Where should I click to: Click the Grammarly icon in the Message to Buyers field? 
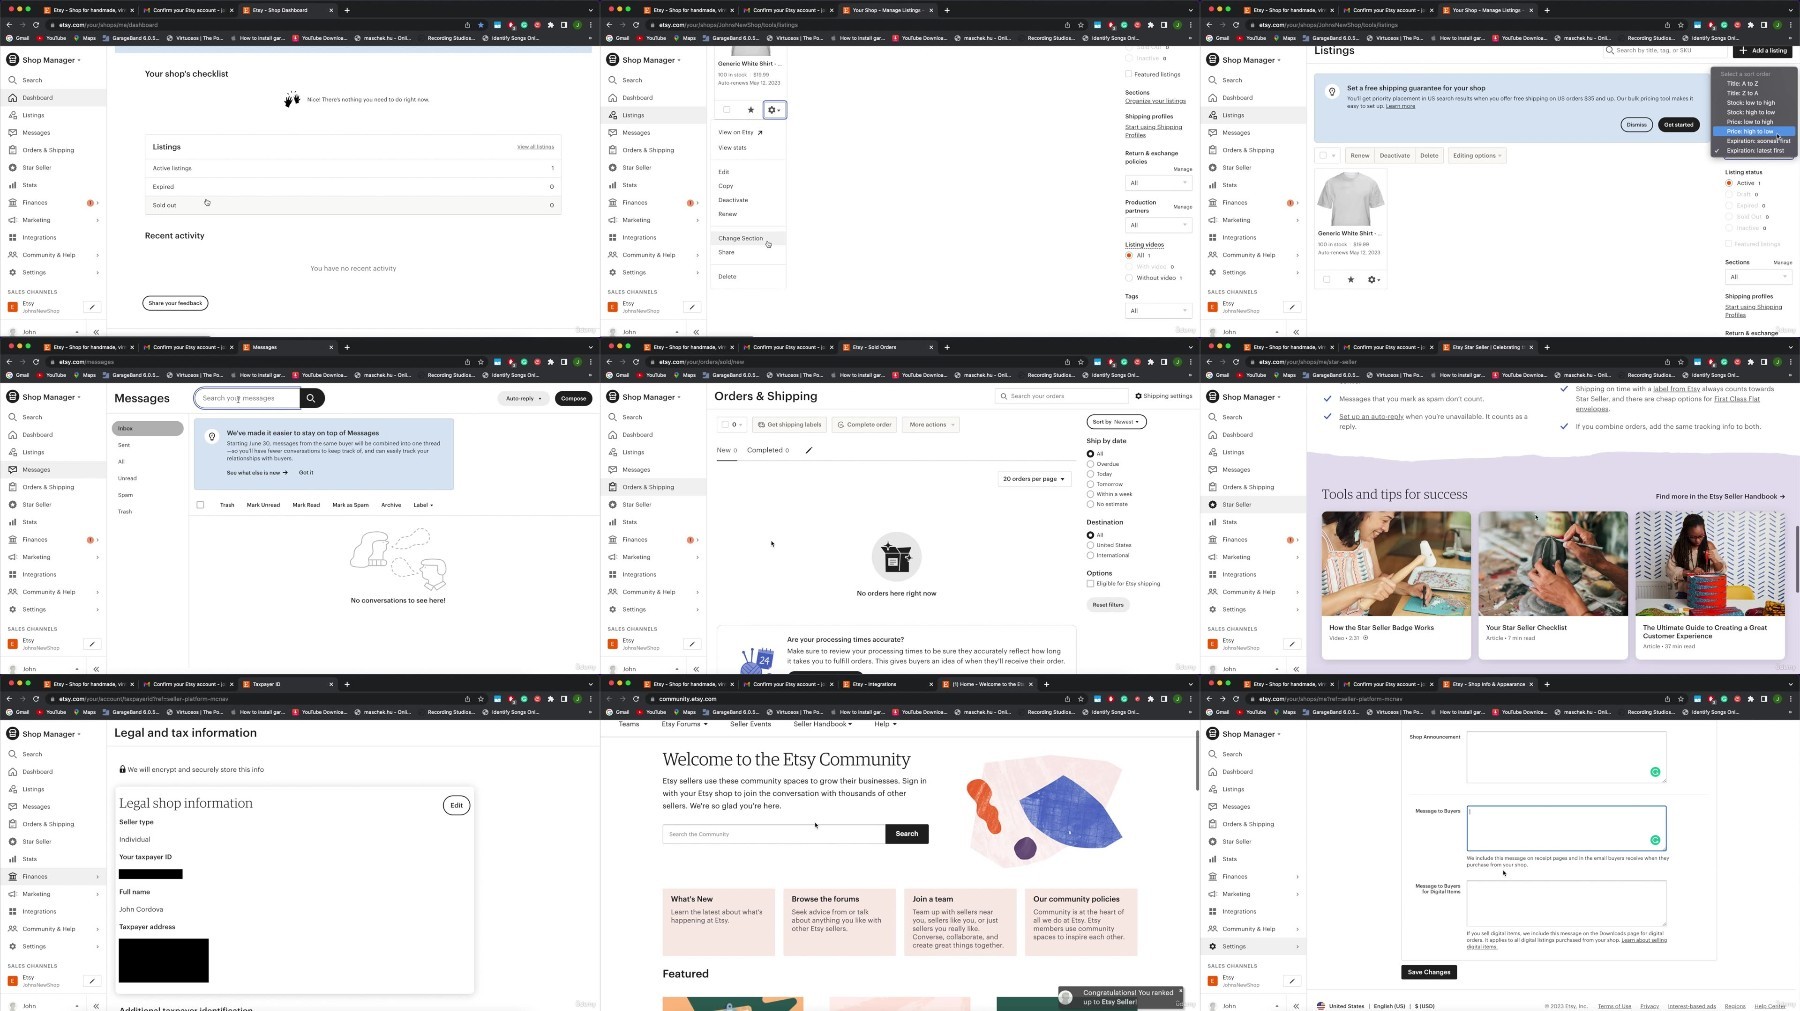[1655, 840]
